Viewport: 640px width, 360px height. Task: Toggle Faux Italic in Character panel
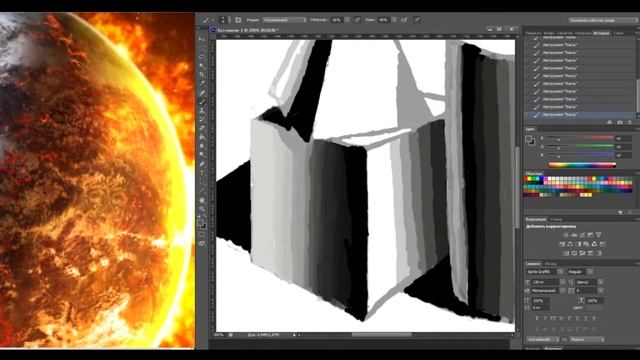coord(546,318)
